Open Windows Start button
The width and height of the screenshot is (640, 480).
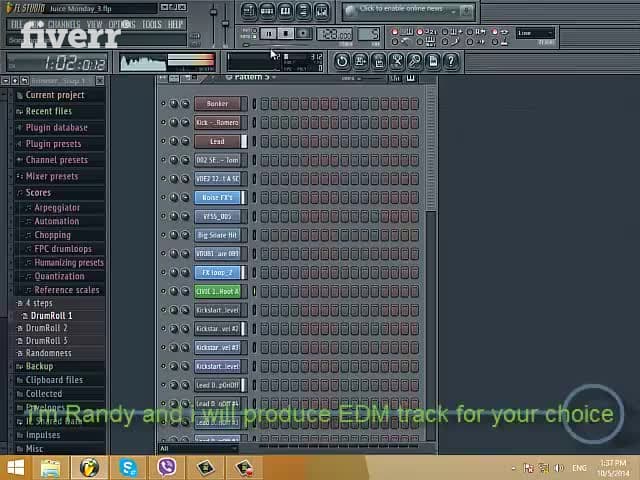(x=16, y=467)
